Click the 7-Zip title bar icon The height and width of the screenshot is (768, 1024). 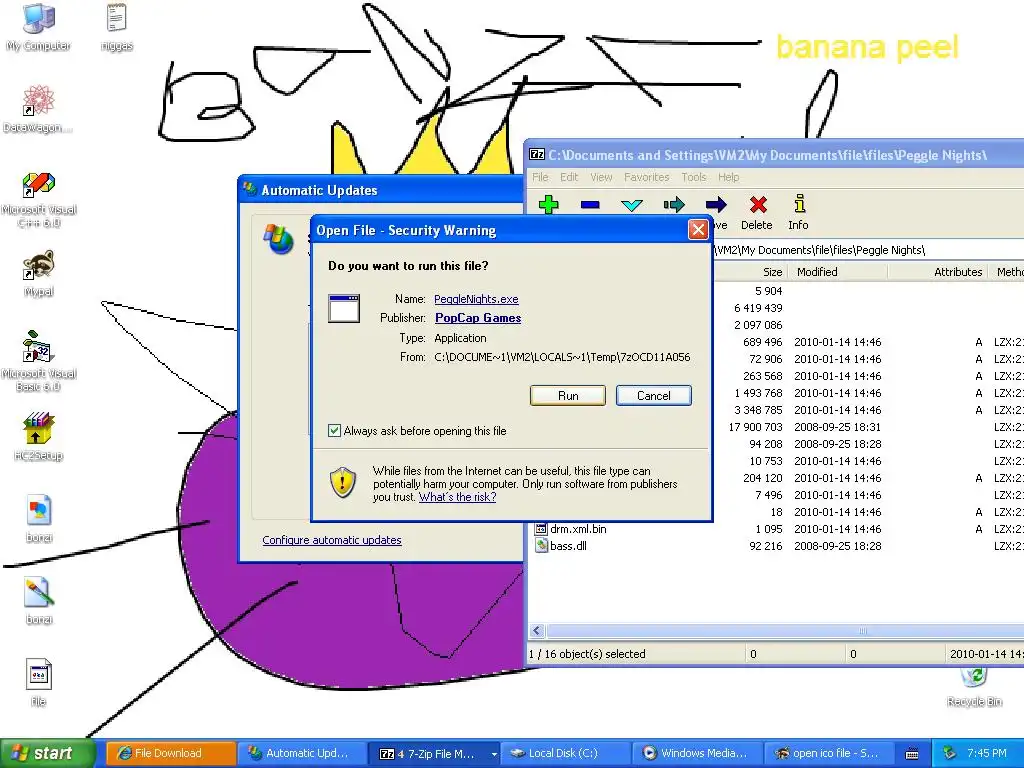pyautogui.click(x=537, y=155)
